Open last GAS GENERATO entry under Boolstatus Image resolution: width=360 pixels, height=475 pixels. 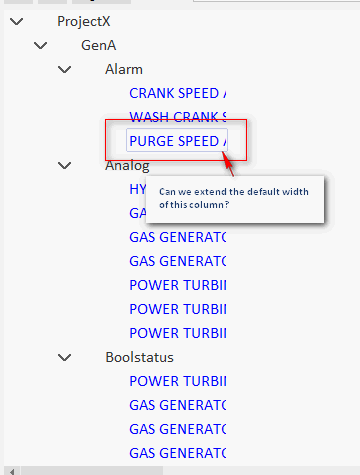coord(178,454)
